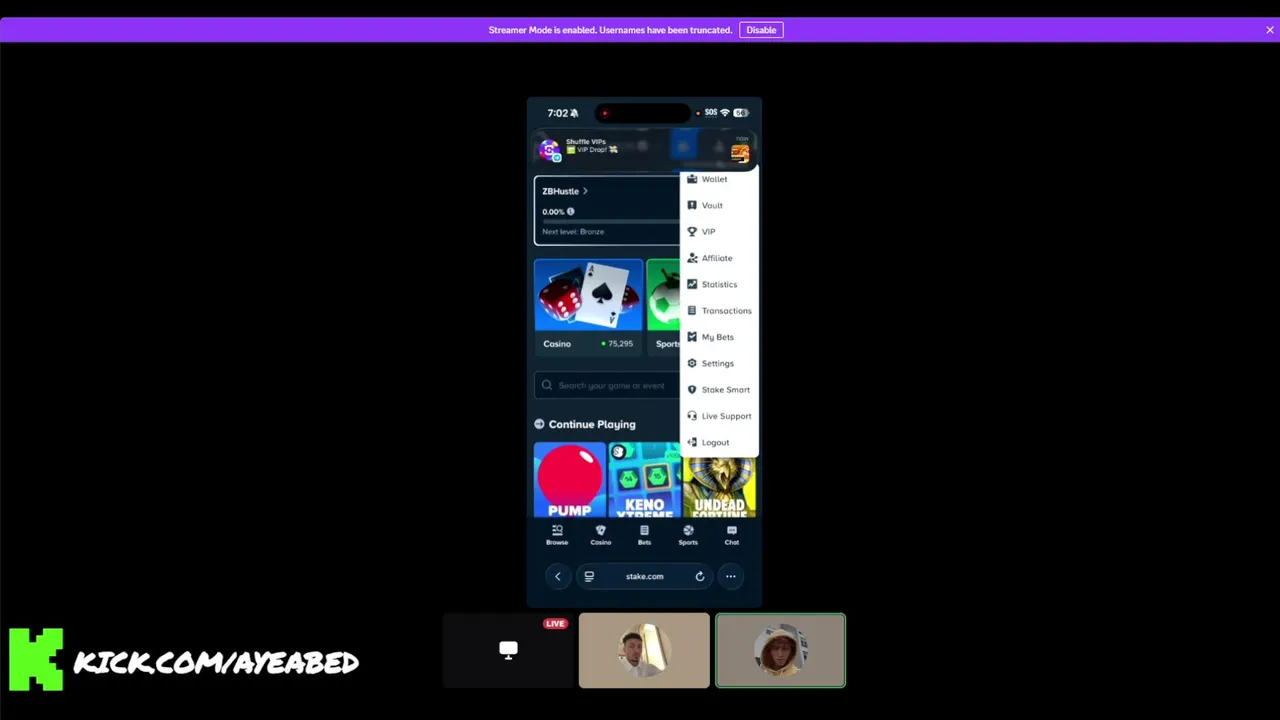Open the Shuffle VIPs notification avatar
1280x720 pixels.
point(549,150)
